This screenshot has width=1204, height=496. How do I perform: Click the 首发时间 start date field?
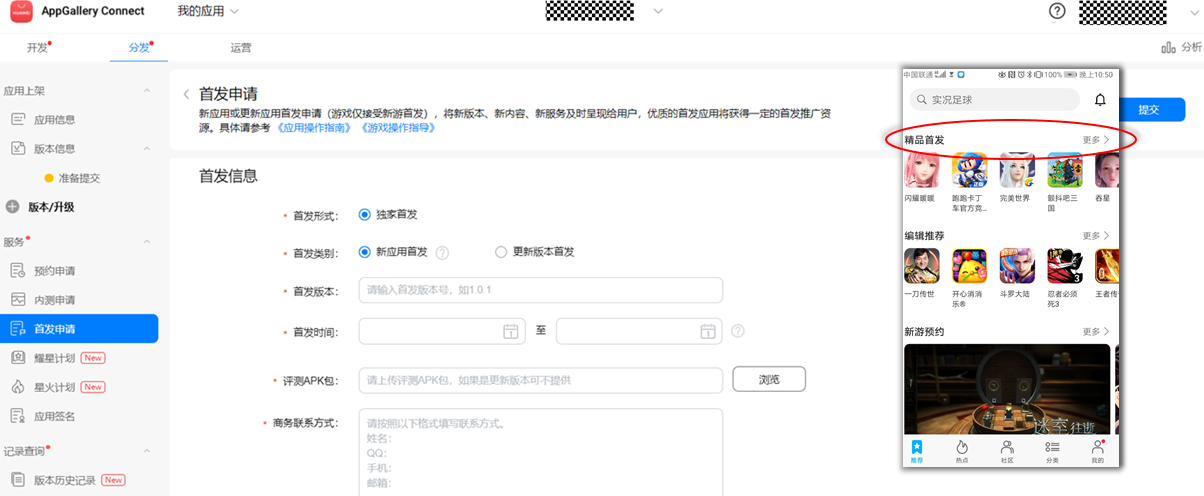point(442,331)
